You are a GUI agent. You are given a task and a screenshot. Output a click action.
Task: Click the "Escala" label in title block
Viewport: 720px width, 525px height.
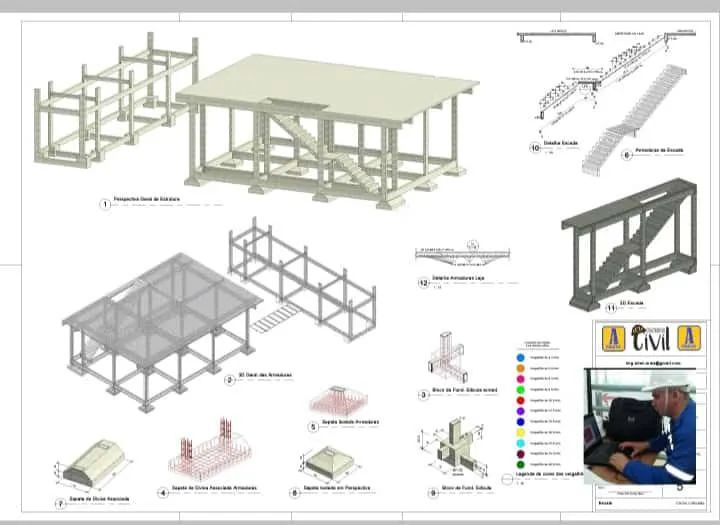pos(605,503)
